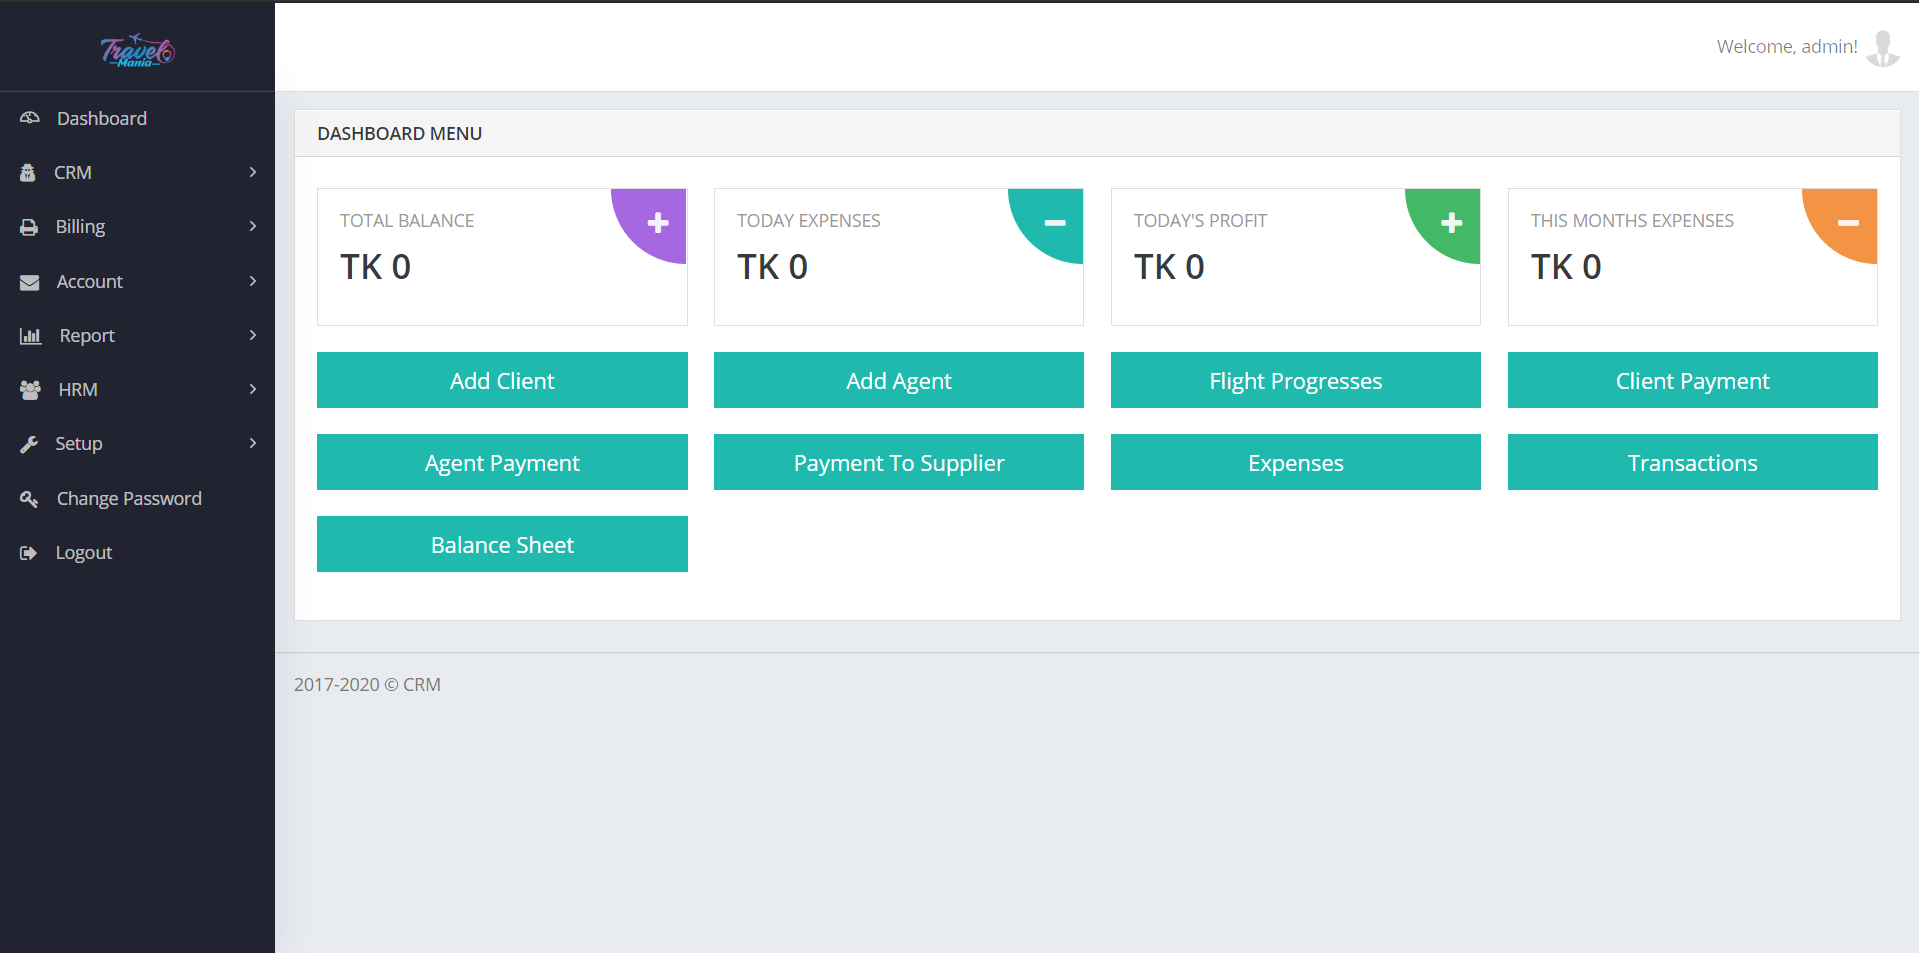Screen dimensions: 1919x953
Task: Click the Payment To Supplier button
Action: pyautogui.click(x=898, y=462)
